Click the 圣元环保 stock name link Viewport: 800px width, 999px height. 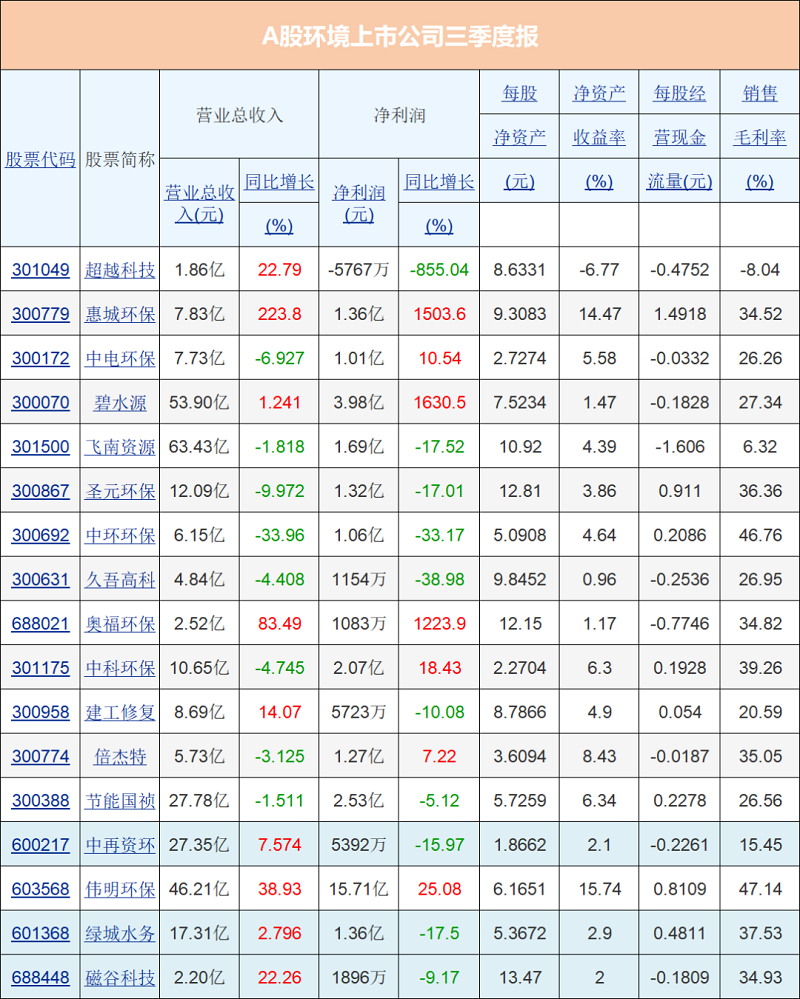point(120,491)
